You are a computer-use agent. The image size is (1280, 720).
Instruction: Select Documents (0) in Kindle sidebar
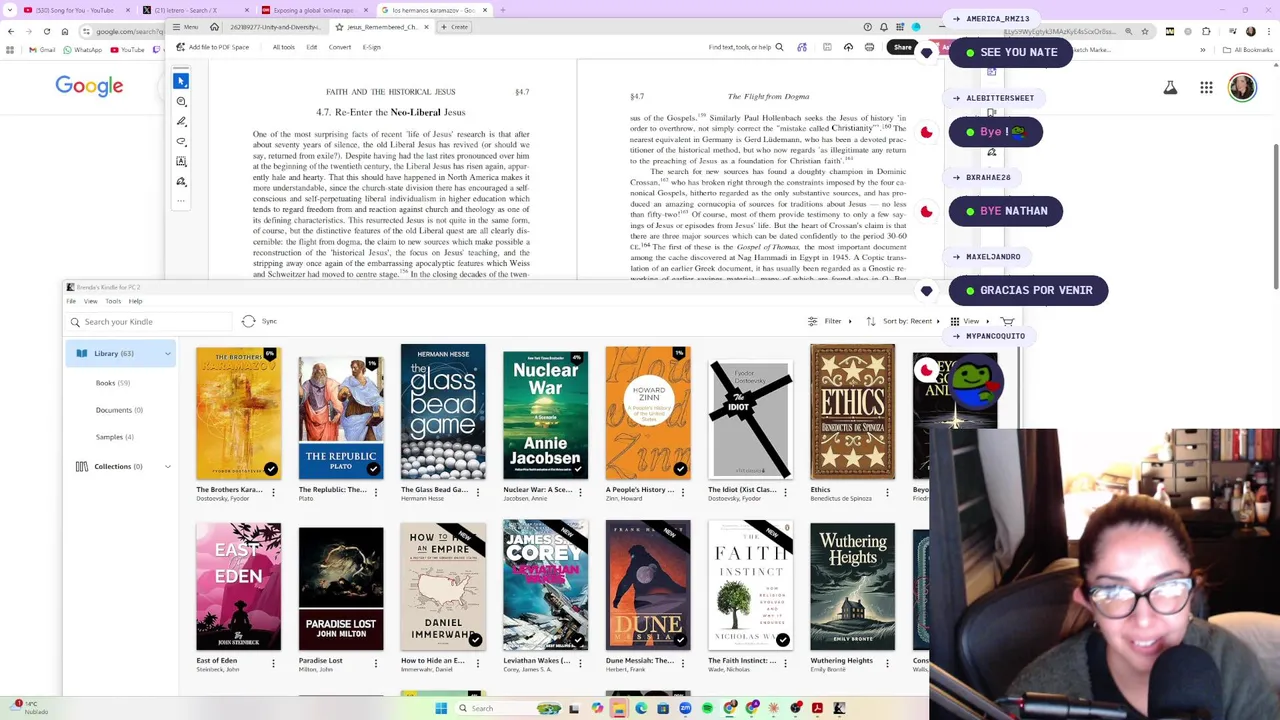(x=119, y=410)
